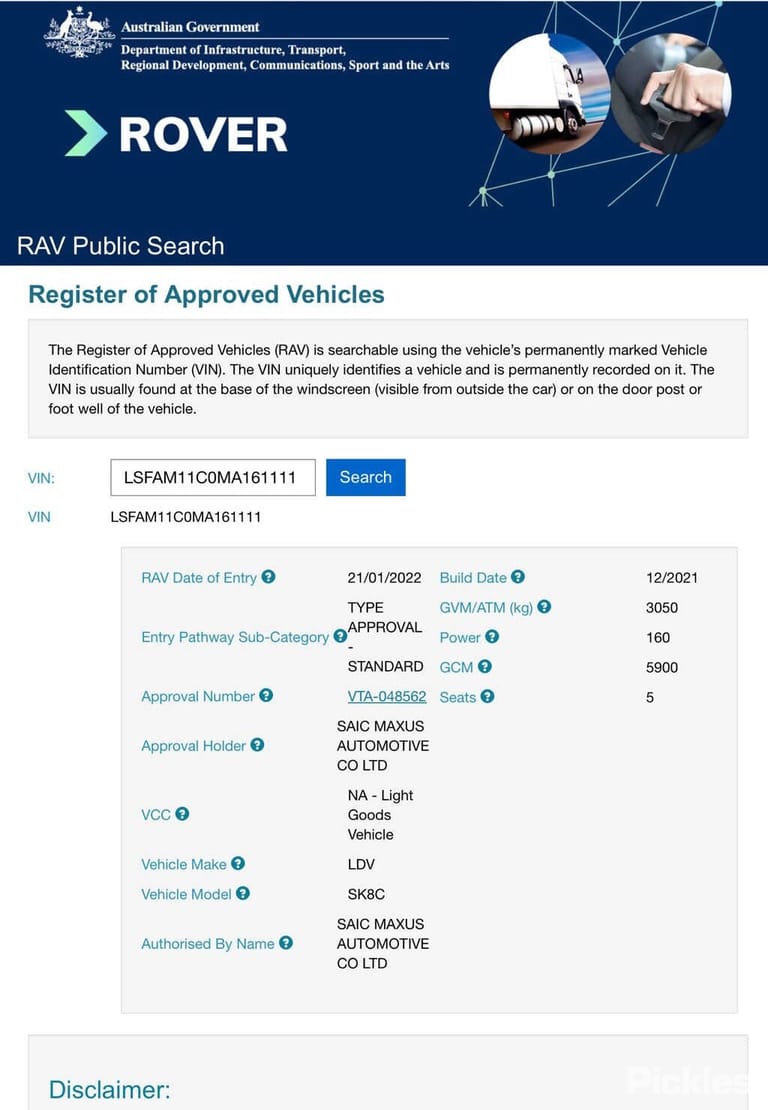The height and width of the screenshot is (1110, 768).
Task: Click GCM value 5900
Action: click(x=662, y=667)
